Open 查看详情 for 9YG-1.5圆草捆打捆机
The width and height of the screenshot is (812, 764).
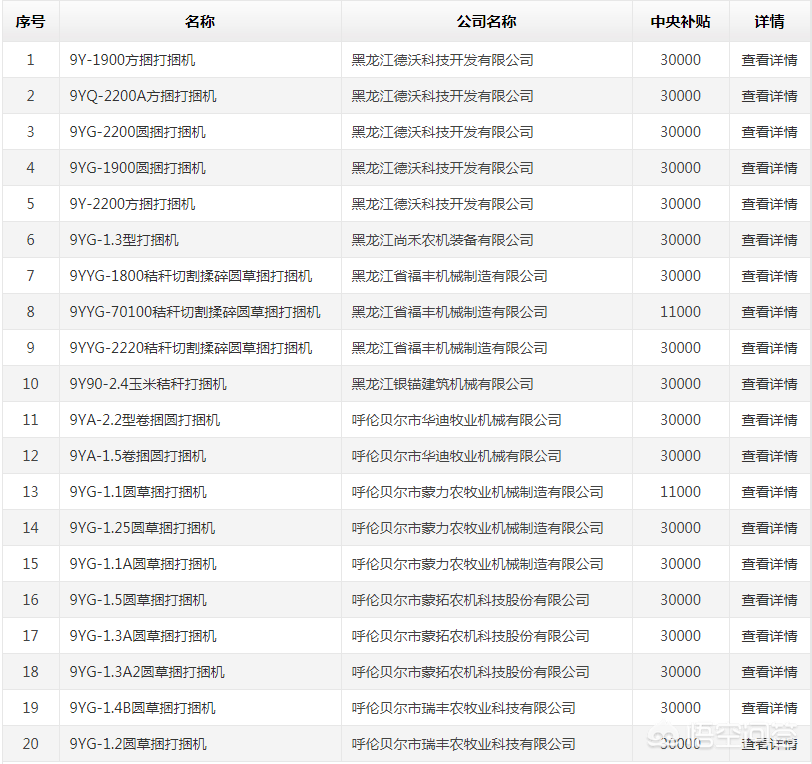coord(769,600)
